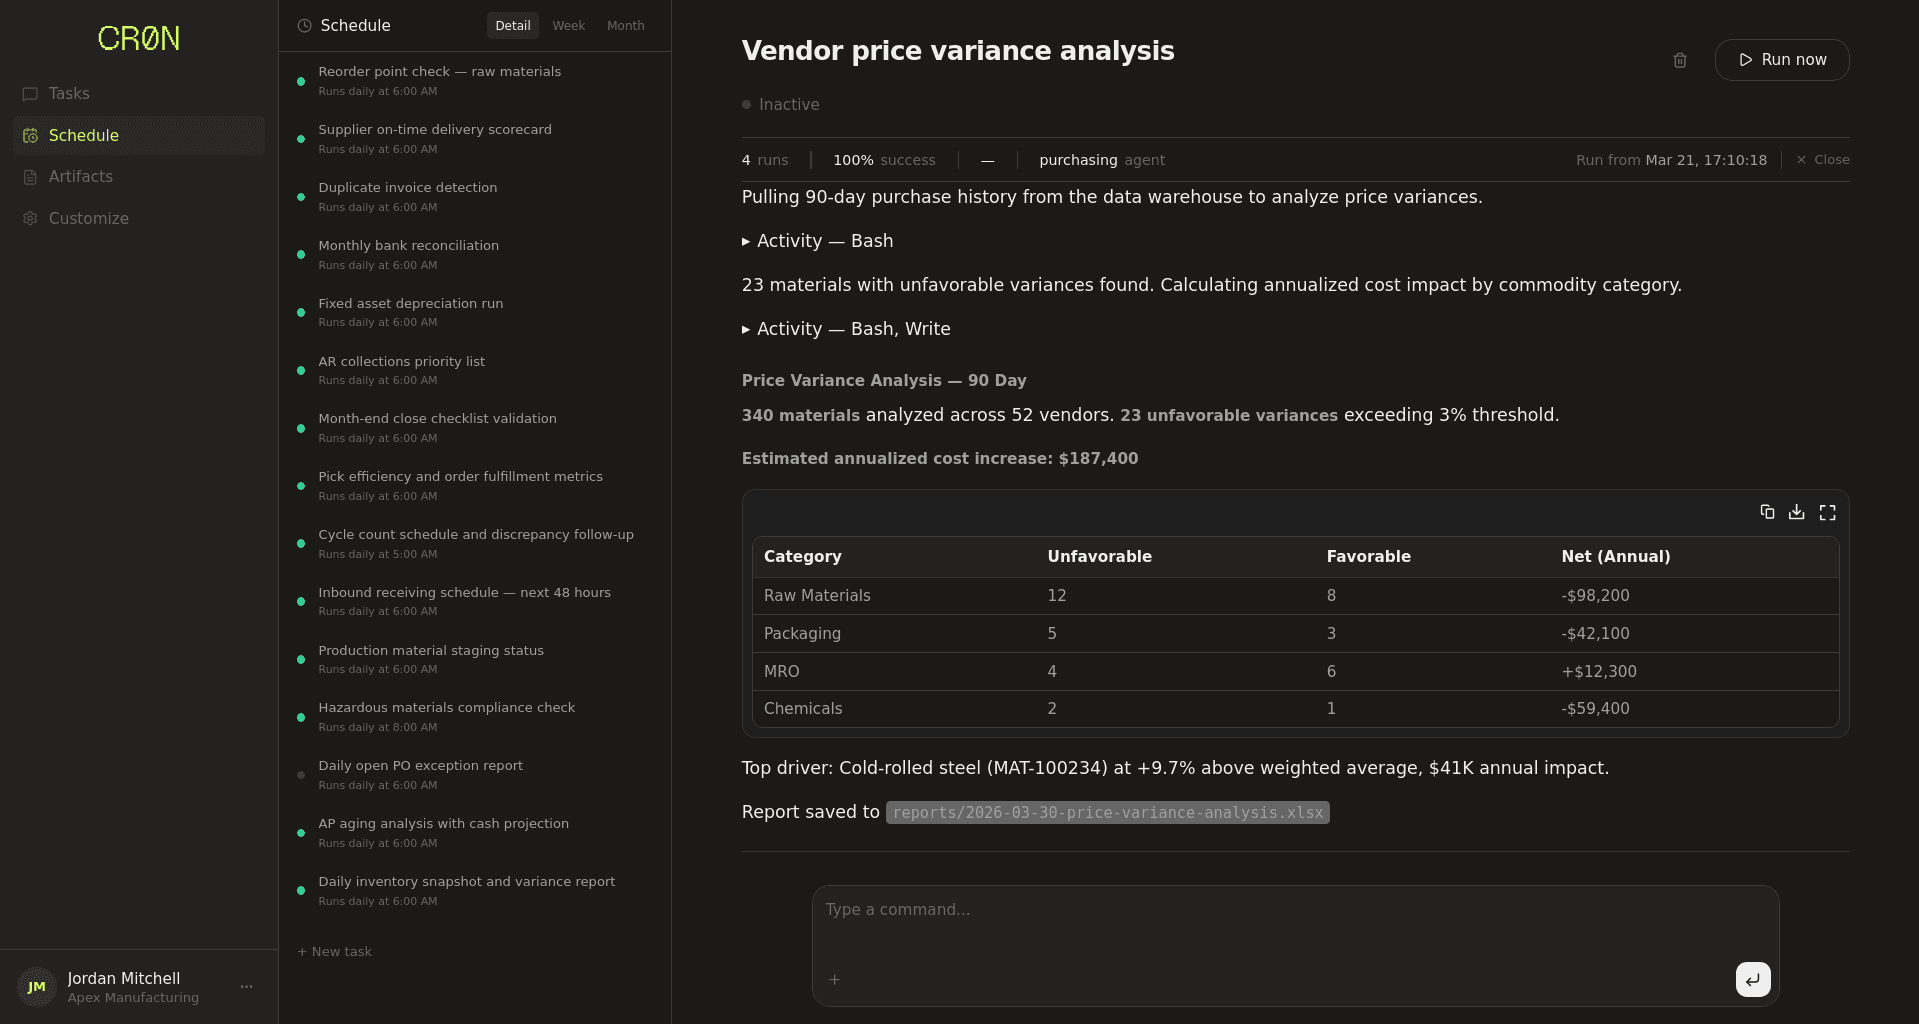Click the JM user avatar
Screen dimensions: 1919x1024
click(37, 987)
